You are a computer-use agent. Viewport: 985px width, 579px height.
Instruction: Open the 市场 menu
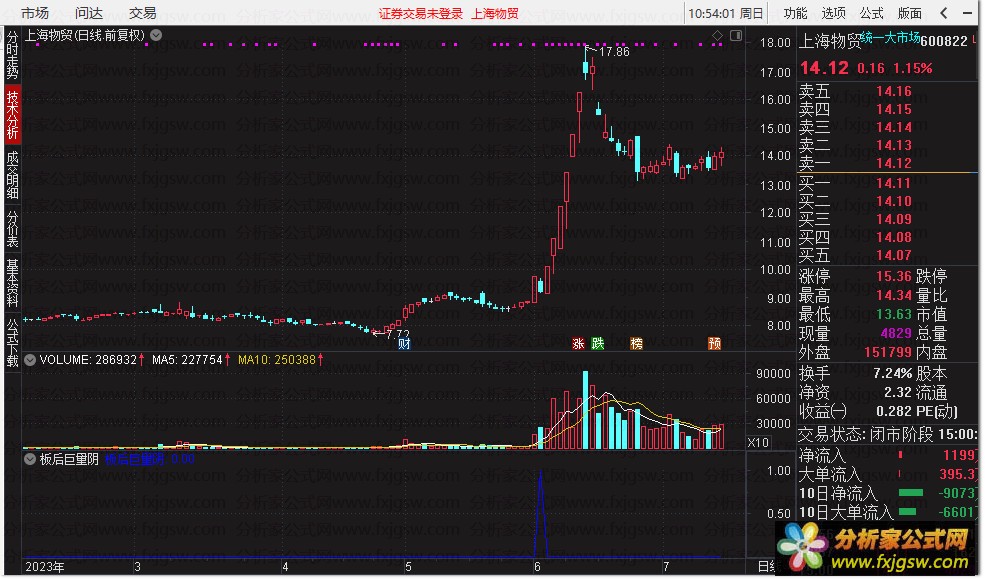pyautogui.click(x=35, y=13)
